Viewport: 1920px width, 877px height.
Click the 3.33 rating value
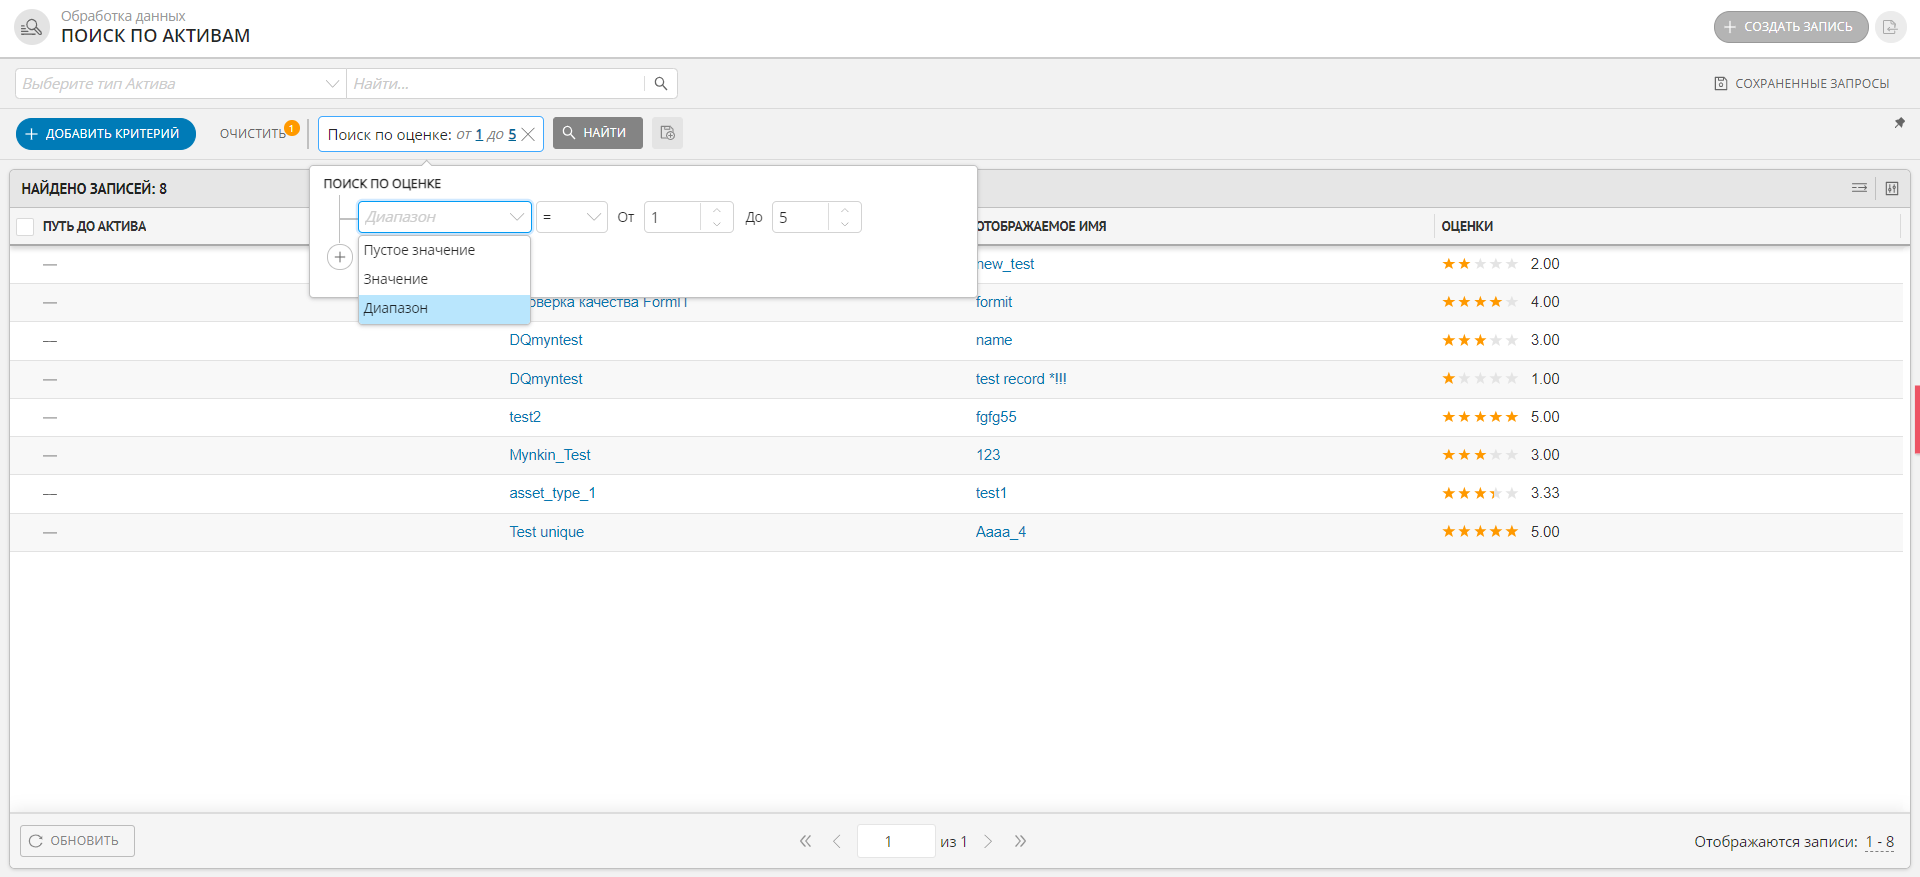point(1545,493)
